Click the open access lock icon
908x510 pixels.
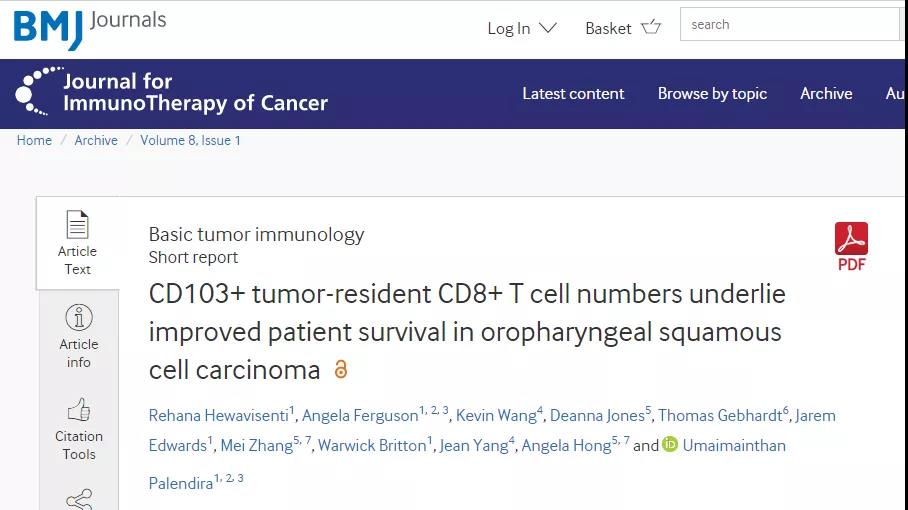341,369
